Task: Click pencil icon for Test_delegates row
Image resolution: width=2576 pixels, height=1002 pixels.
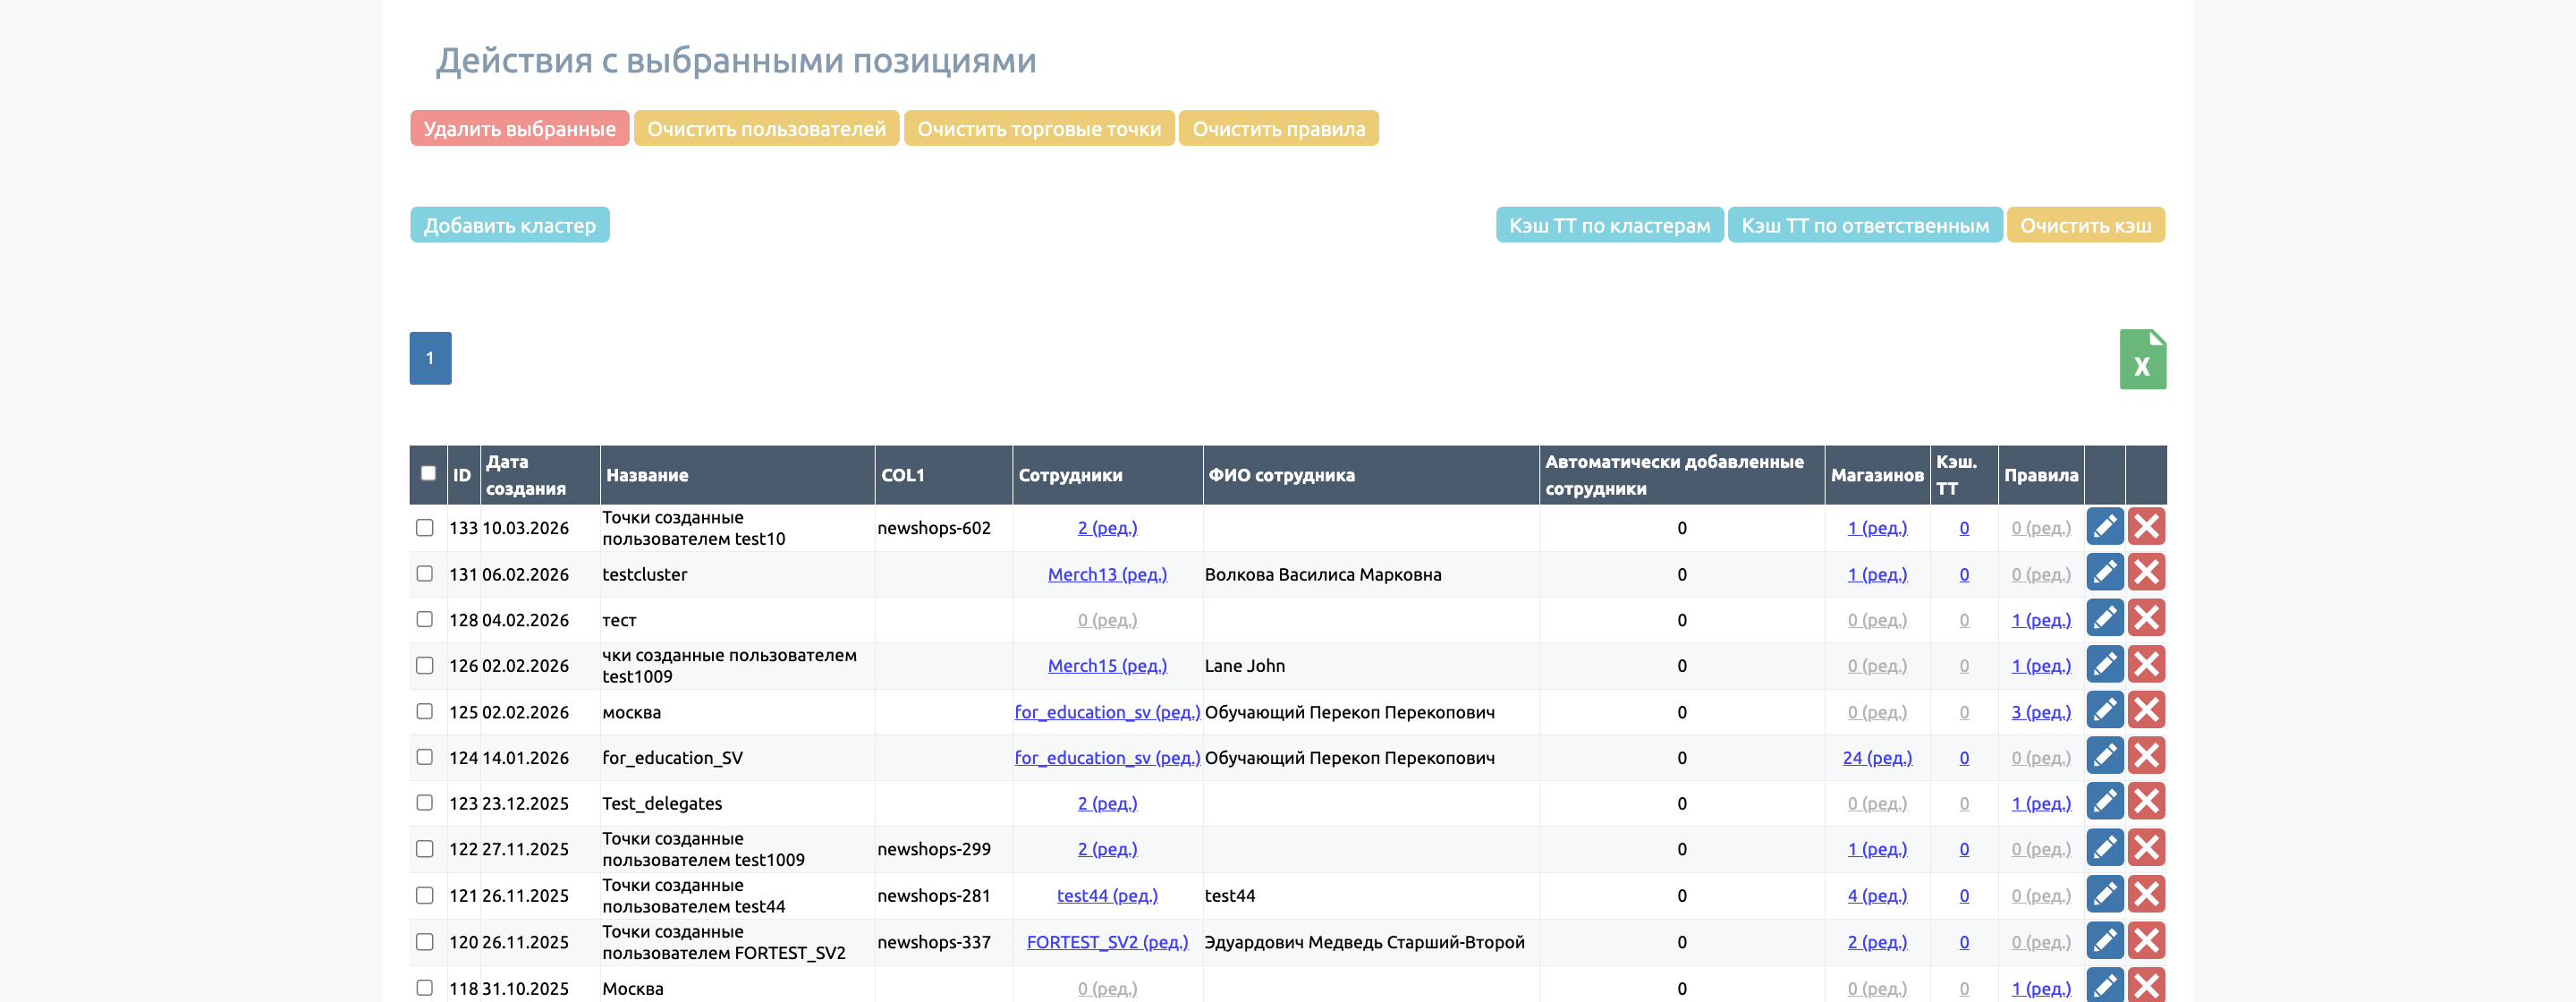Action: pos(2104,802)
